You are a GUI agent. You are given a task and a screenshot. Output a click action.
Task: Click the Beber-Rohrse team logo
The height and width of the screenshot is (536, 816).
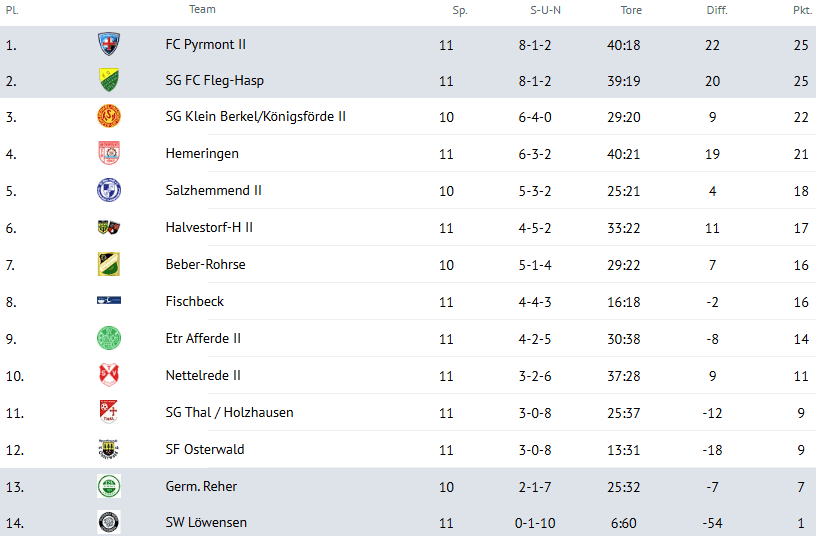[x=109, y=264]
